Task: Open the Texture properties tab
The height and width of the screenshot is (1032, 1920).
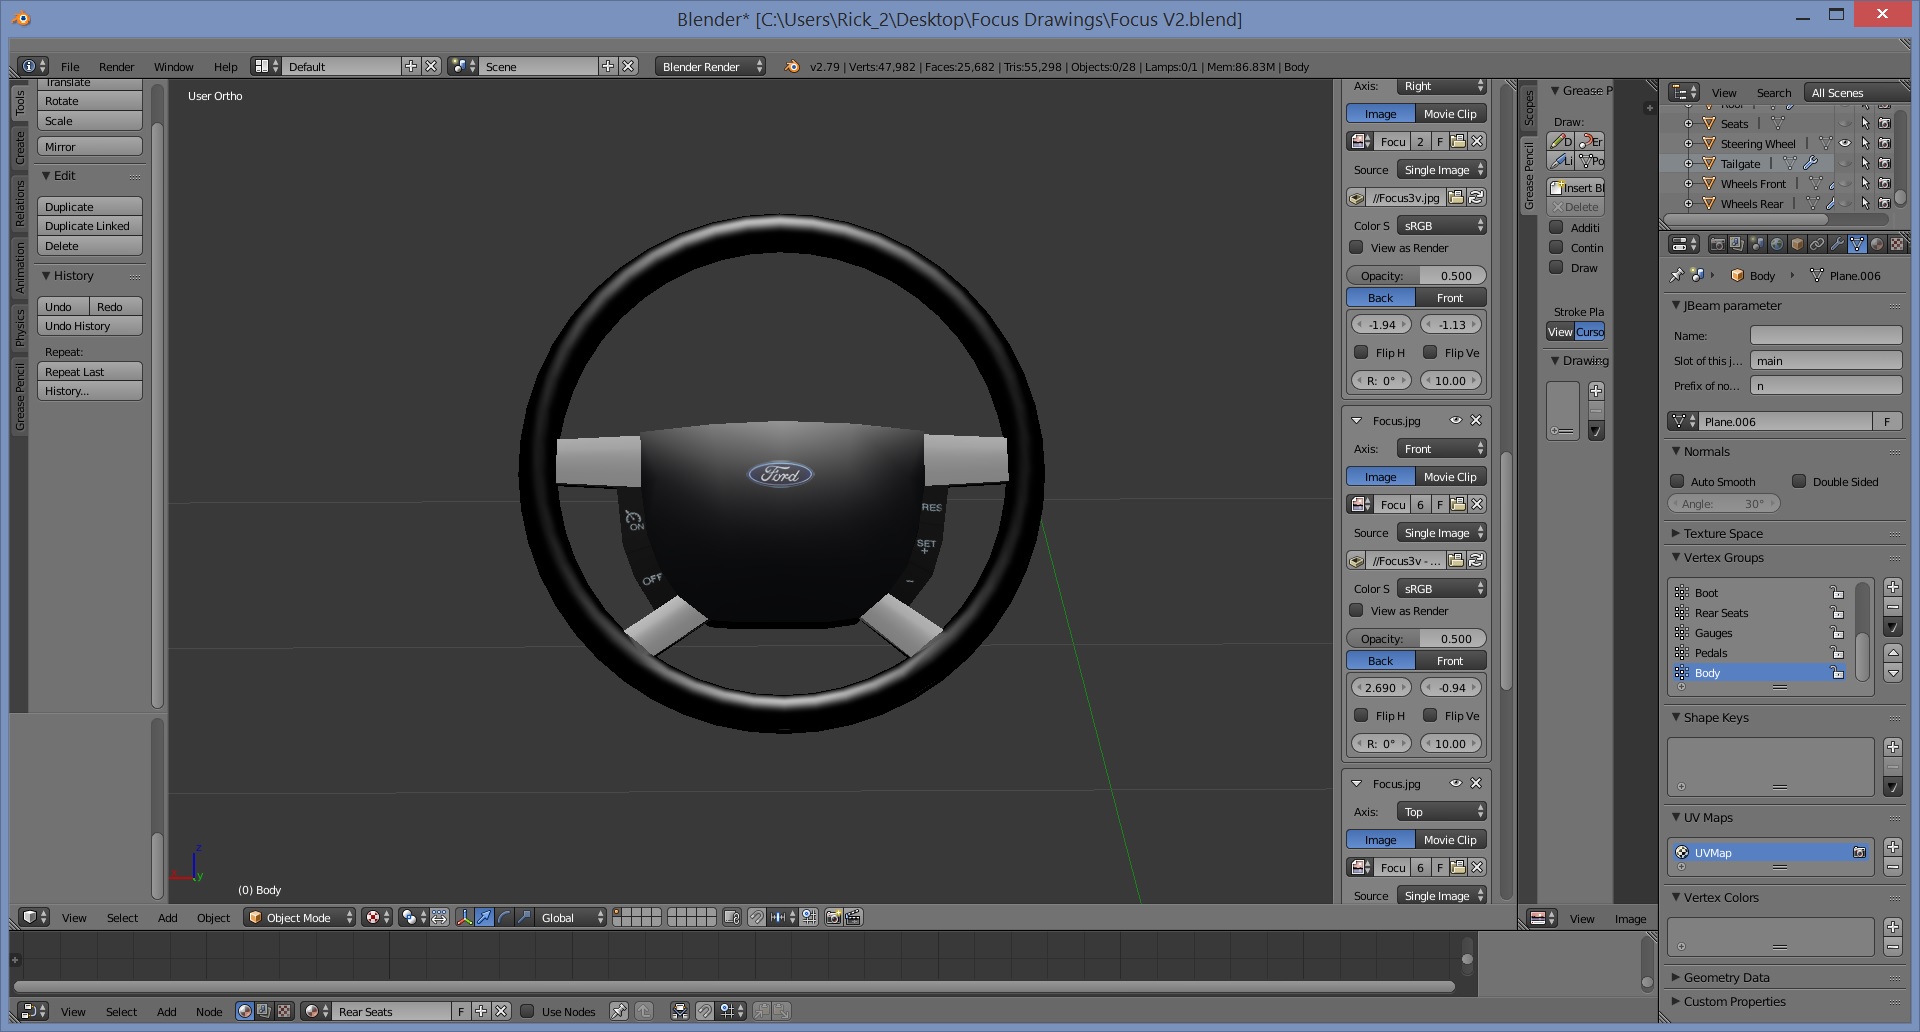Action: tap(1897, 244)
